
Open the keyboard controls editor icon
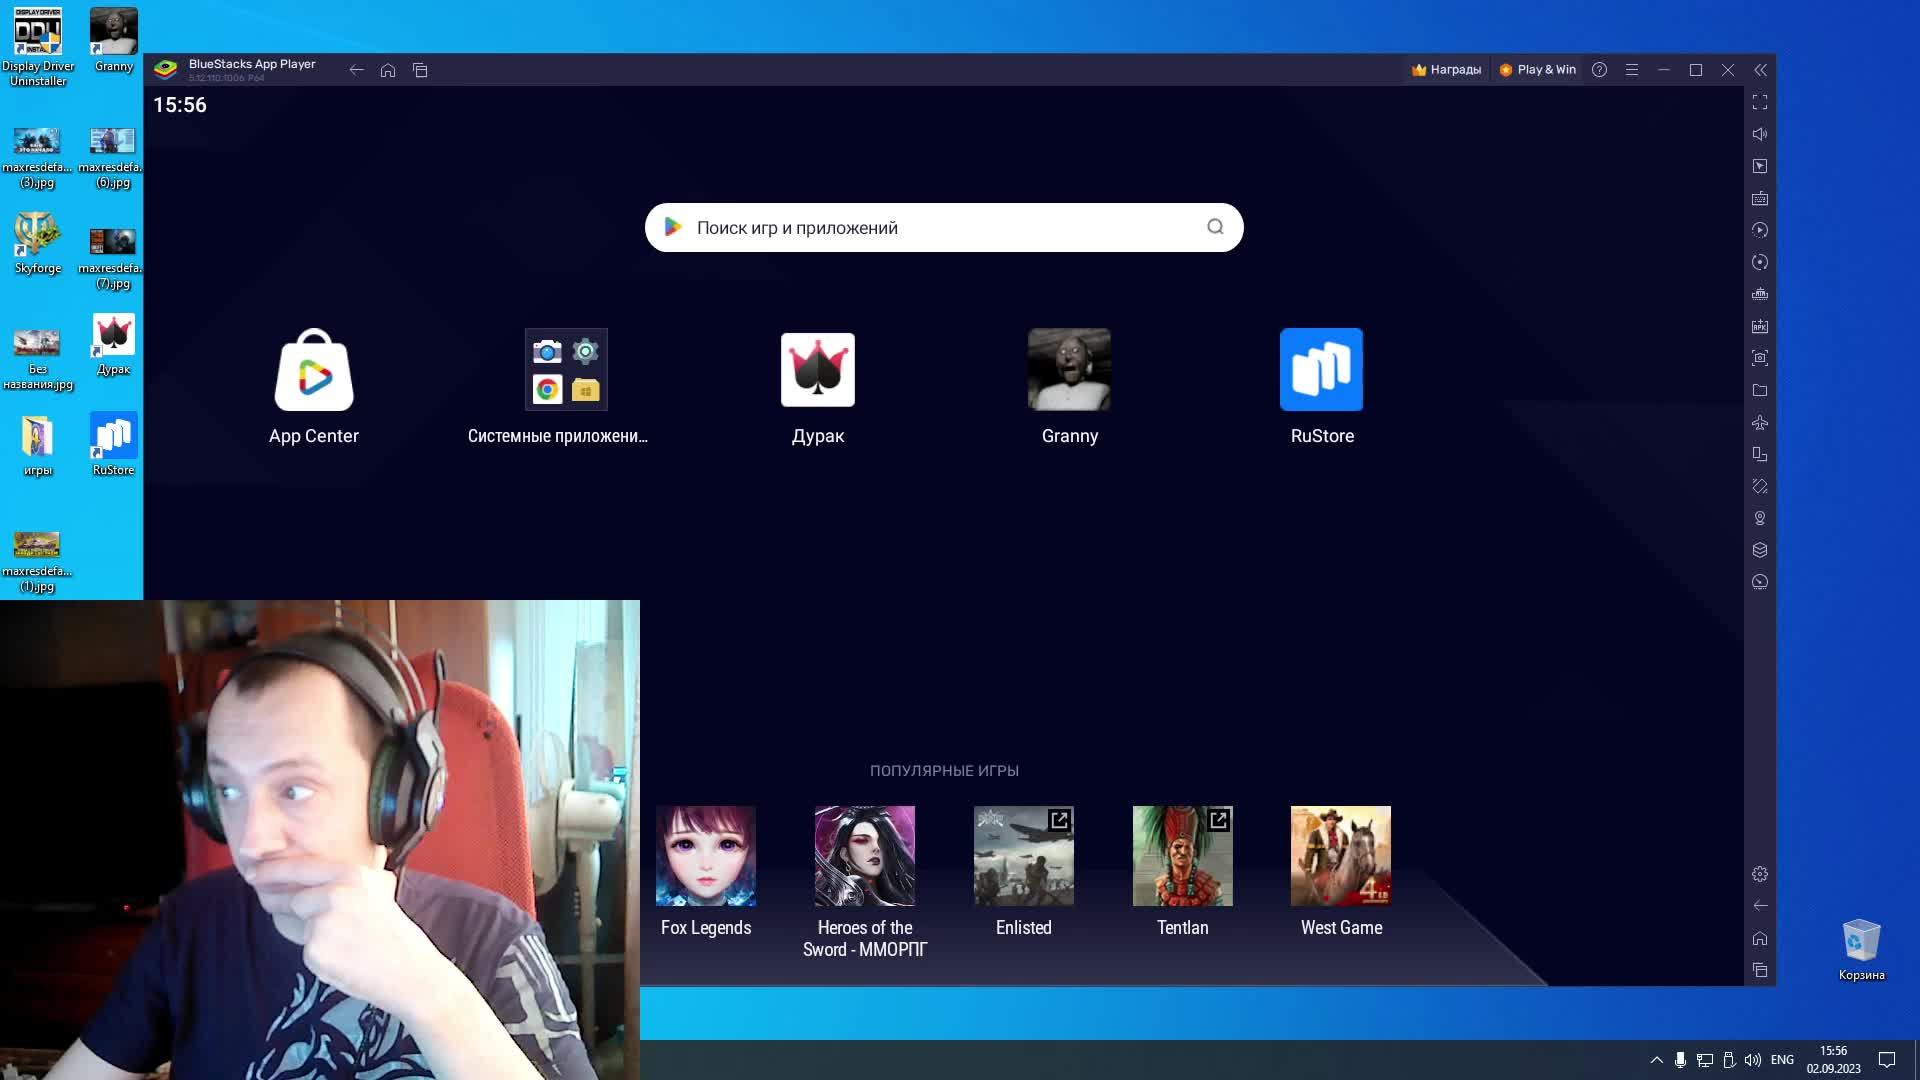point(1760,198)
